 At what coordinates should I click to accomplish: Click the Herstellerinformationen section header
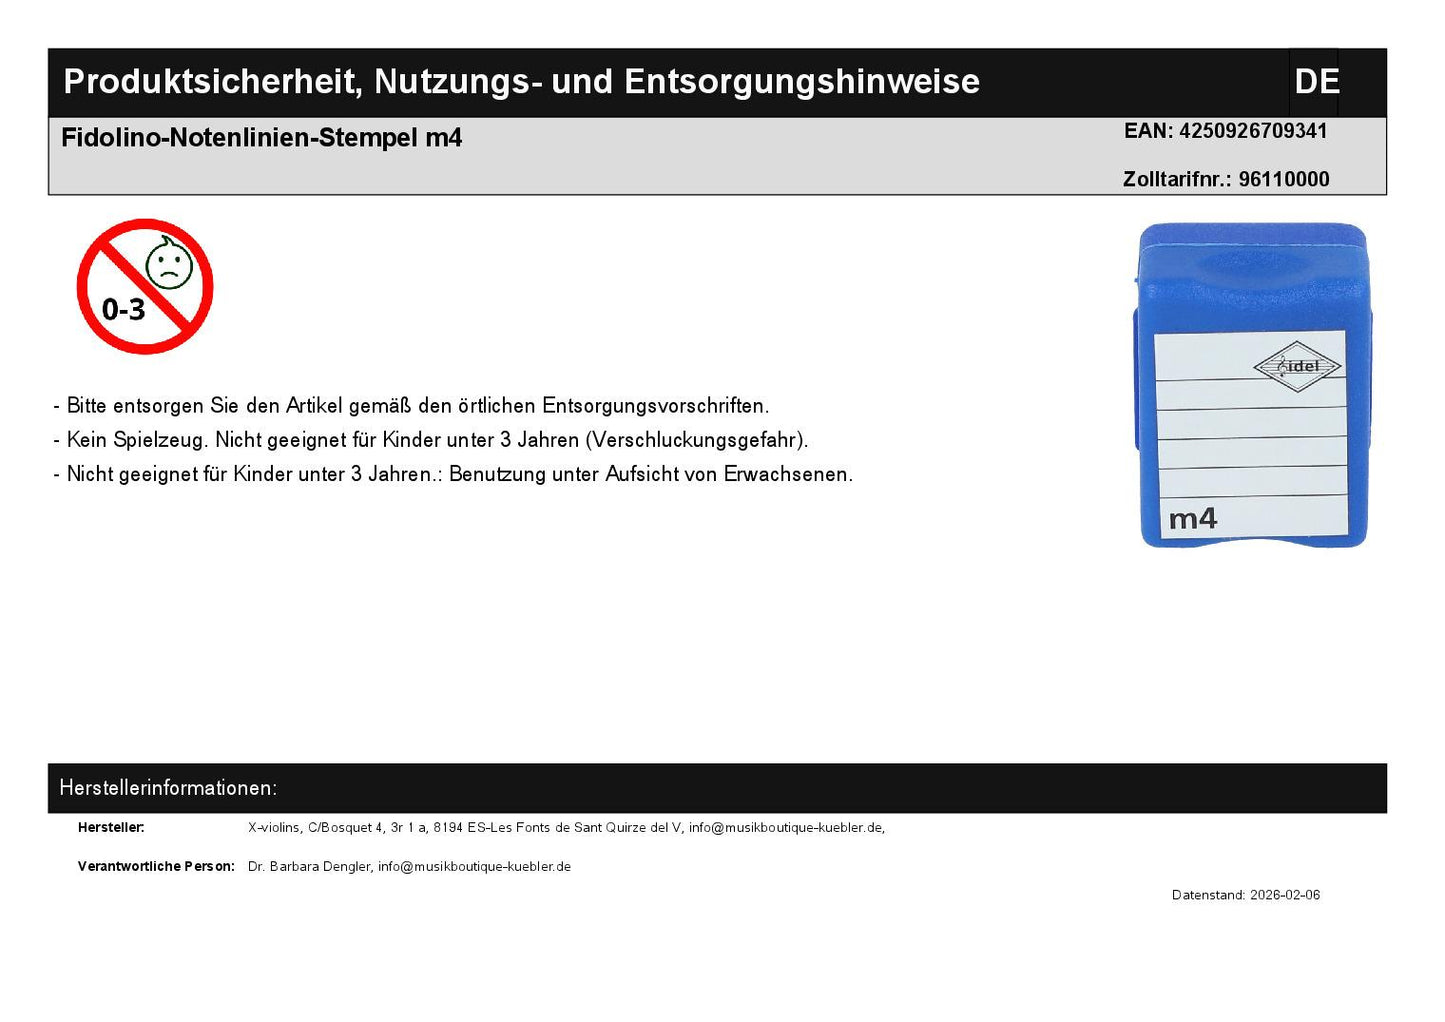(168, 788)
